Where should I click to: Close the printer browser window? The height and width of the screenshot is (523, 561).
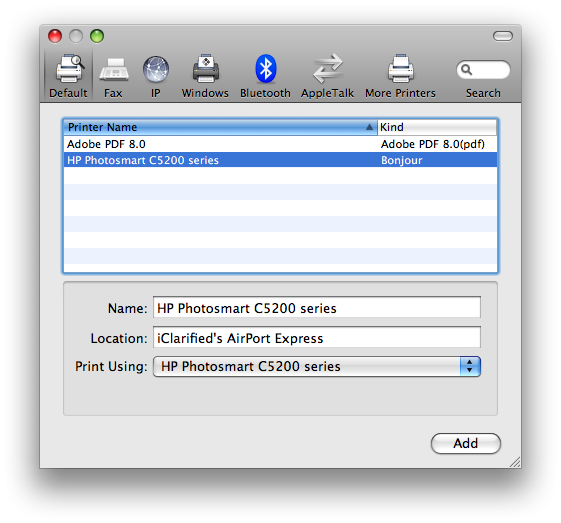point(55,36)
